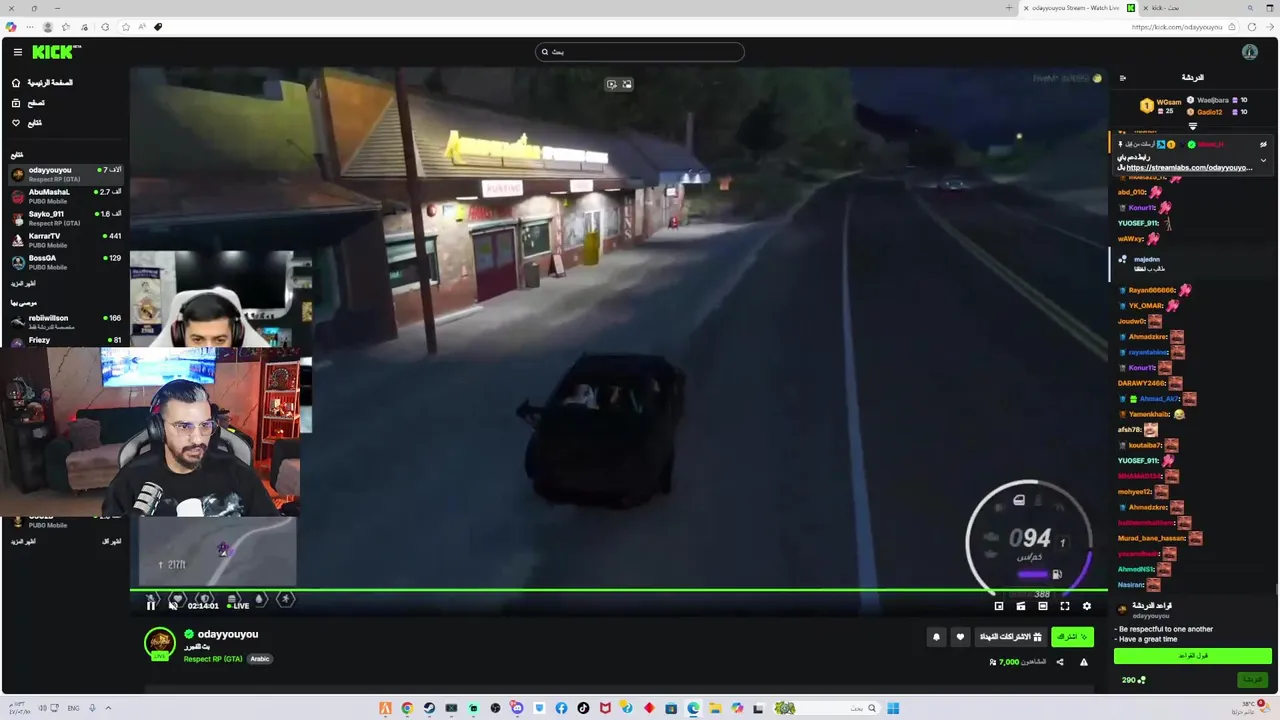Open the user profile avatar menu
Screen dimensions: 1280x720
1250,52
